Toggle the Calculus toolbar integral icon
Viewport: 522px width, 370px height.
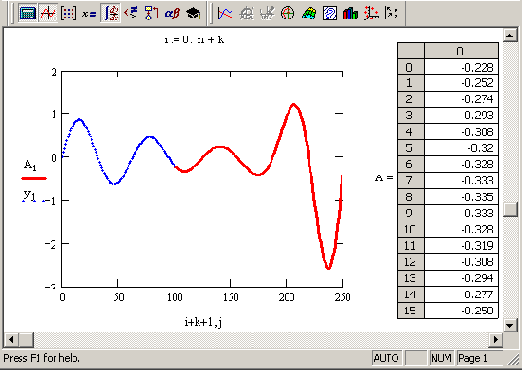click(x=110, y=13)
